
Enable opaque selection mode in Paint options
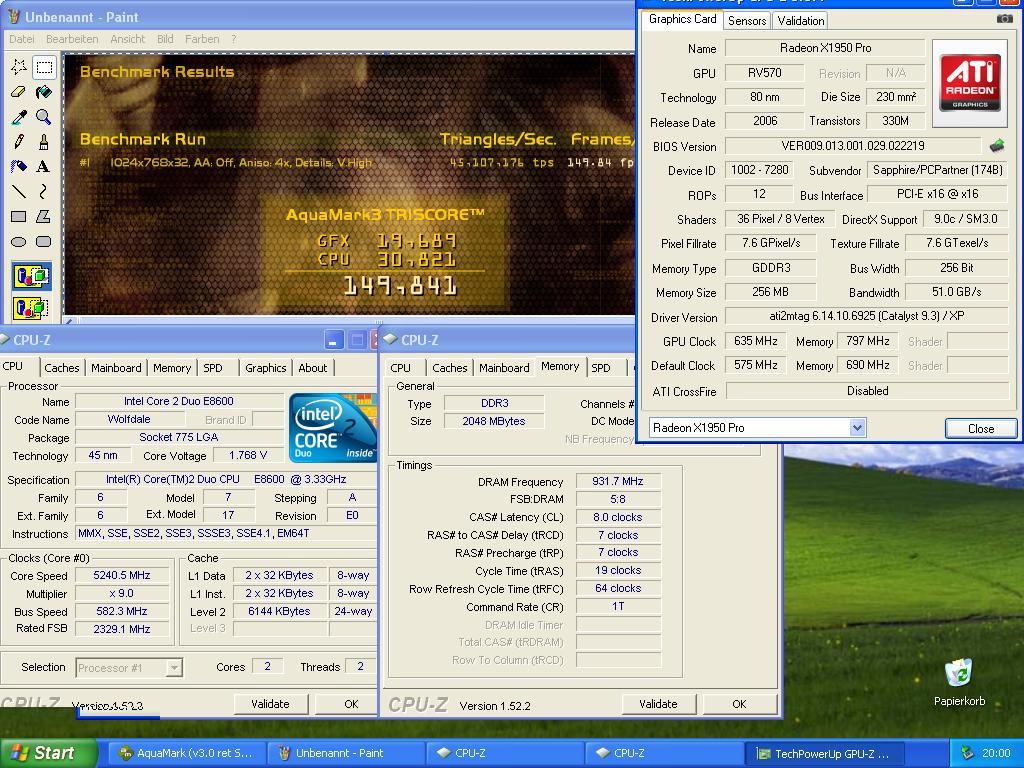tap(31, 276)
